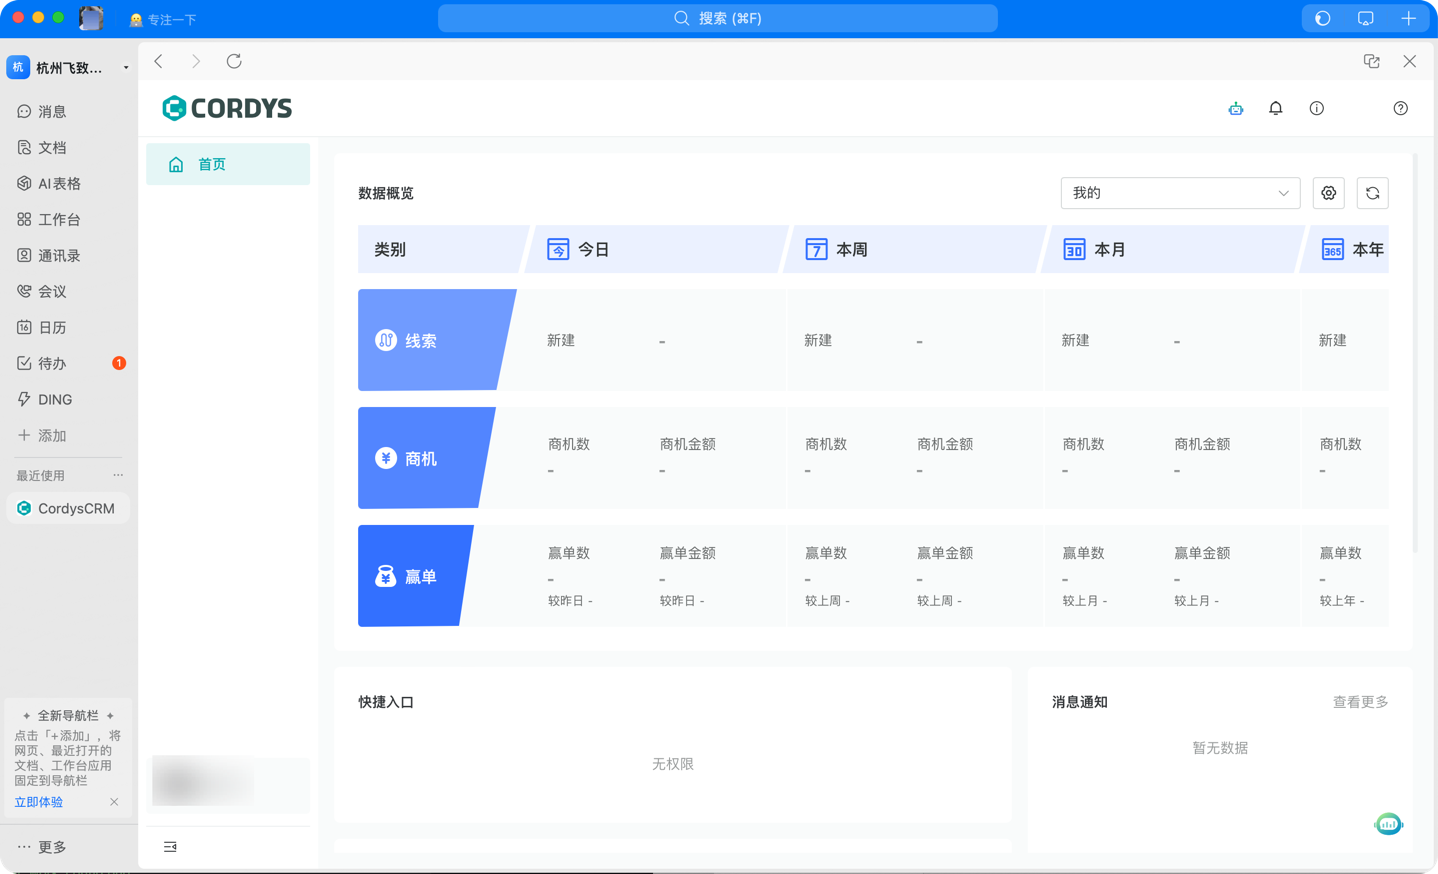Viewport: 1438px width, 874px height.
Task: Open CordysCRM help via question mark icon
Action: 1400,108
